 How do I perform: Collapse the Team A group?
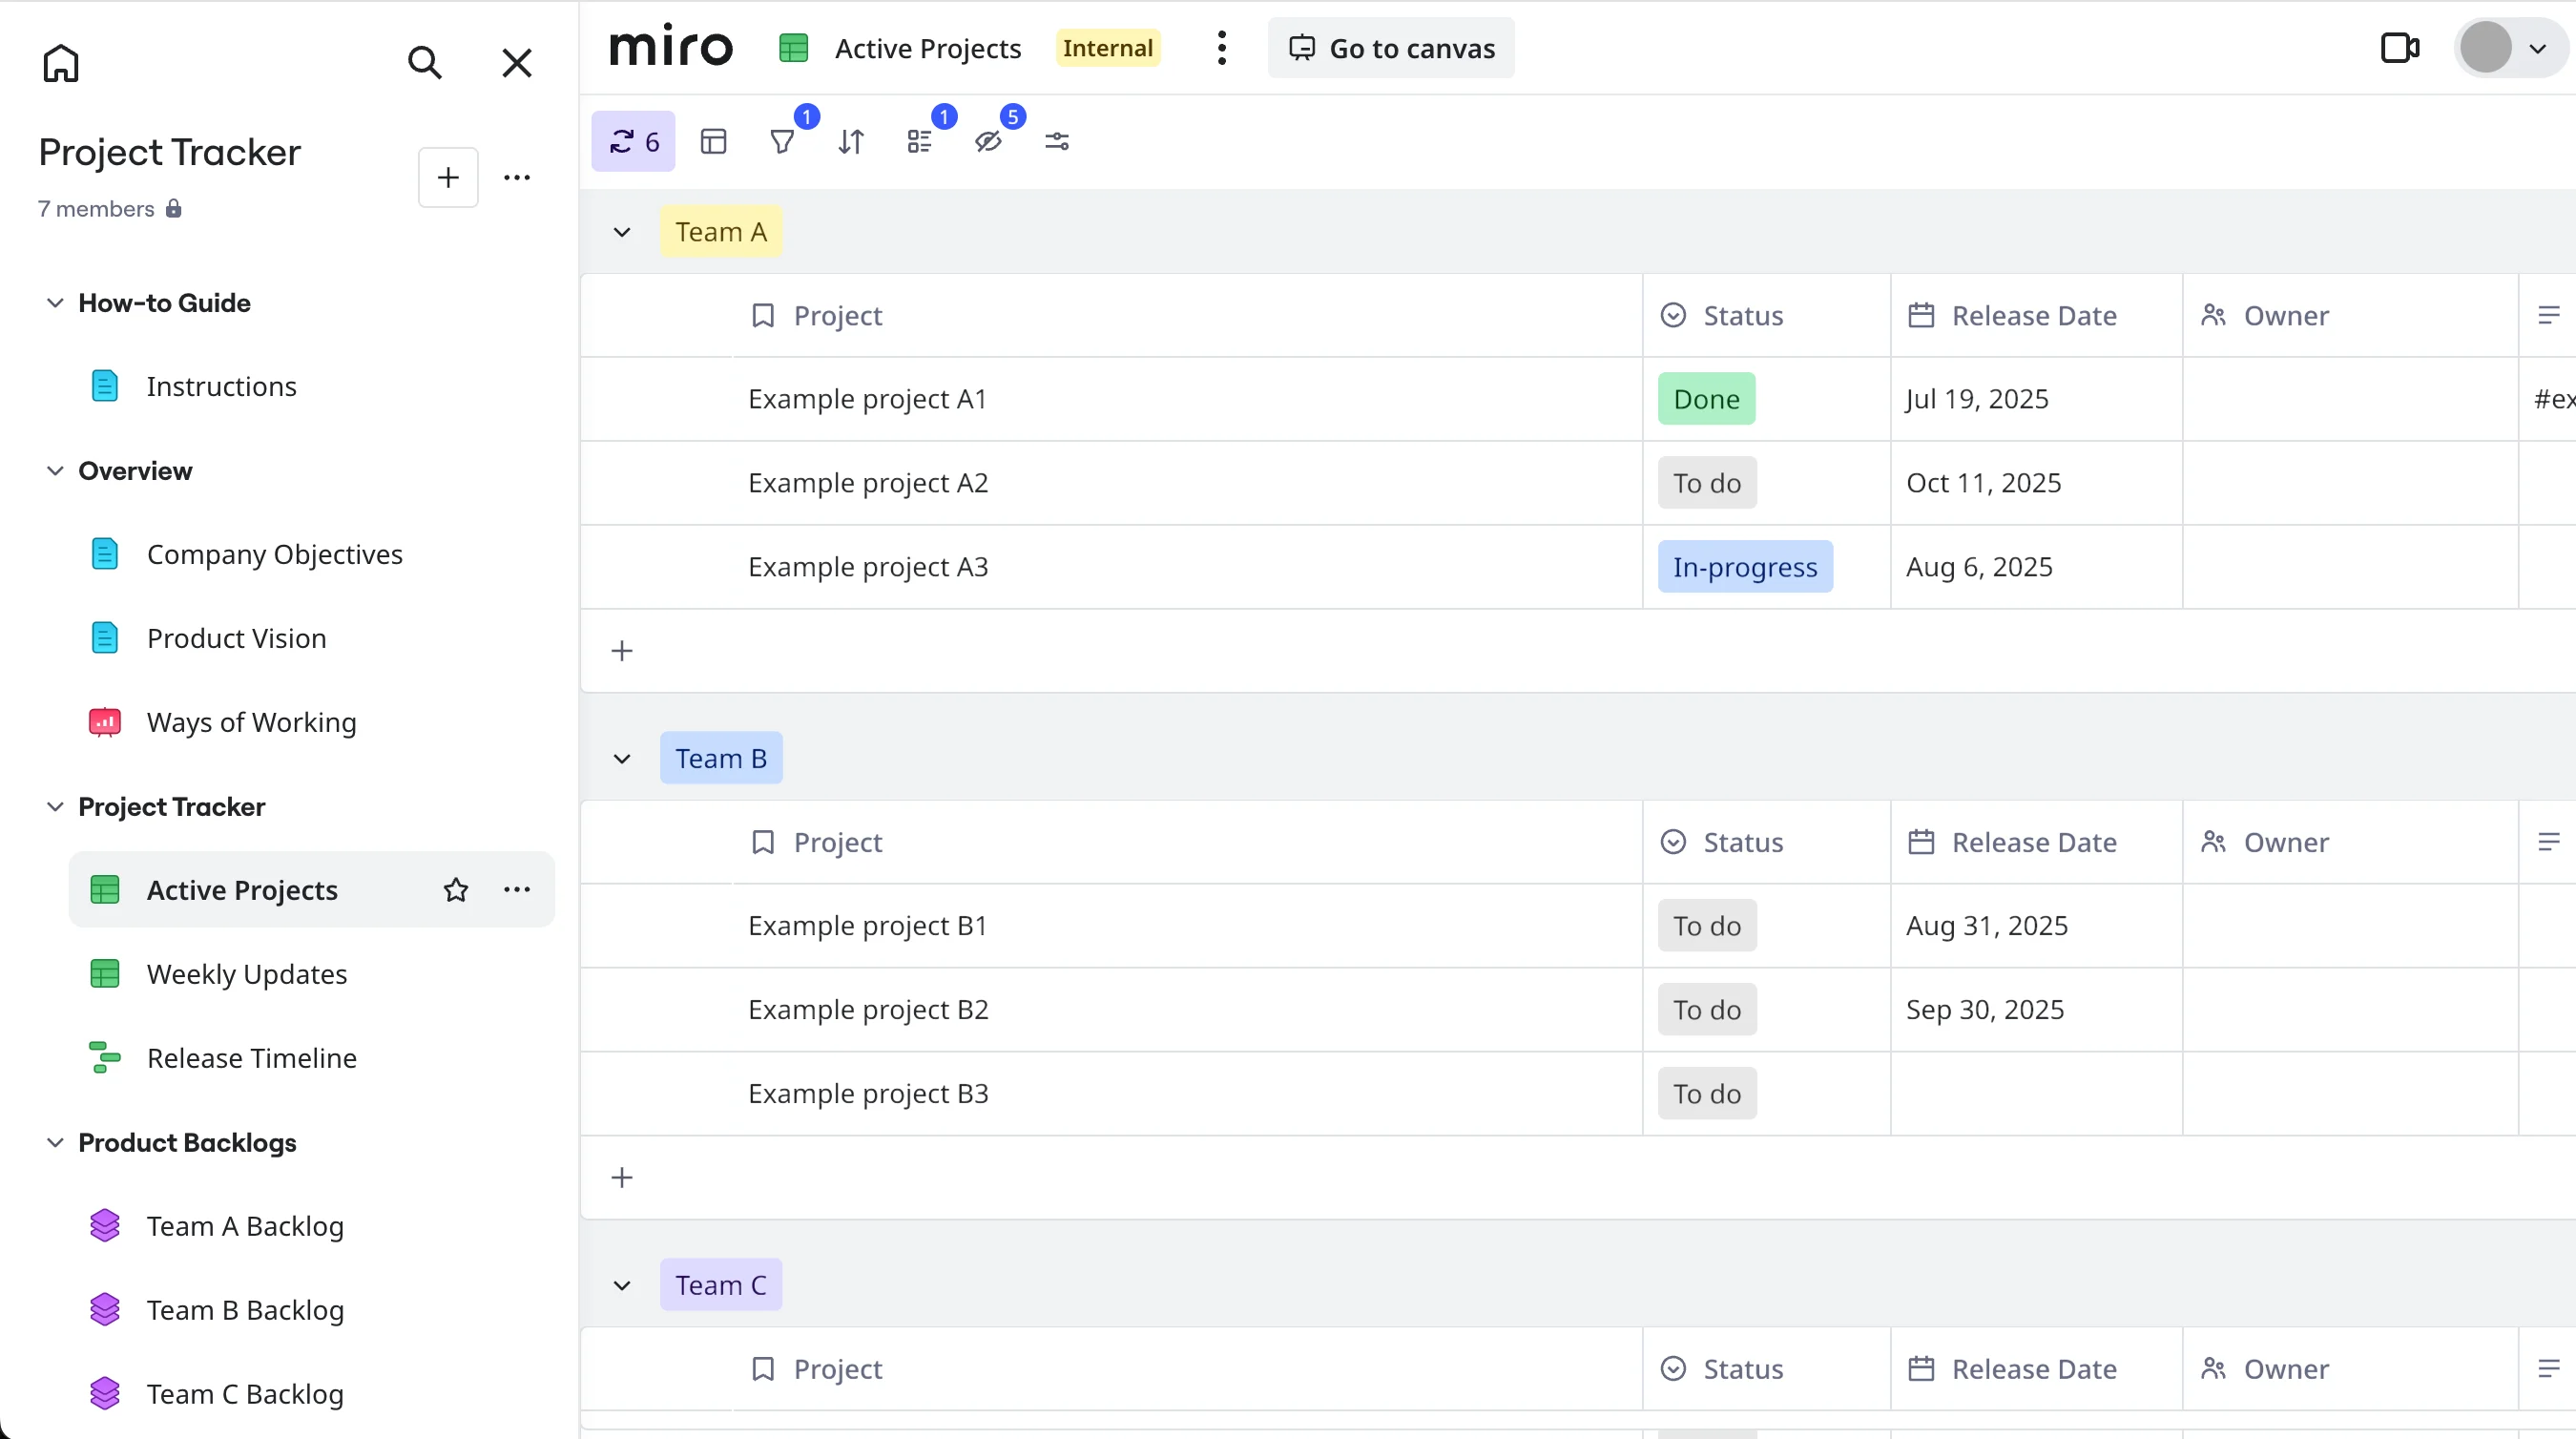(622, 233)
